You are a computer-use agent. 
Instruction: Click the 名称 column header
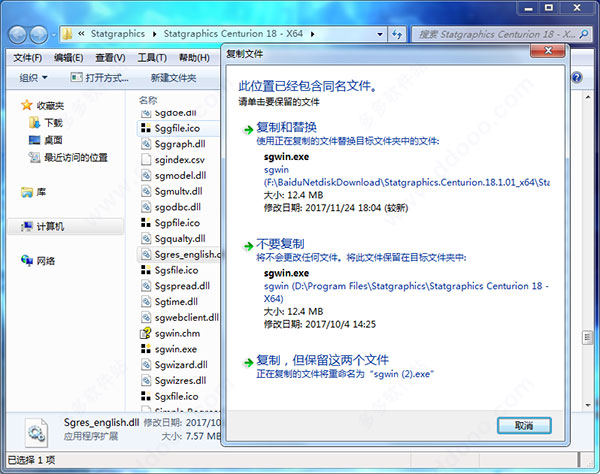[x=148, y=100]
